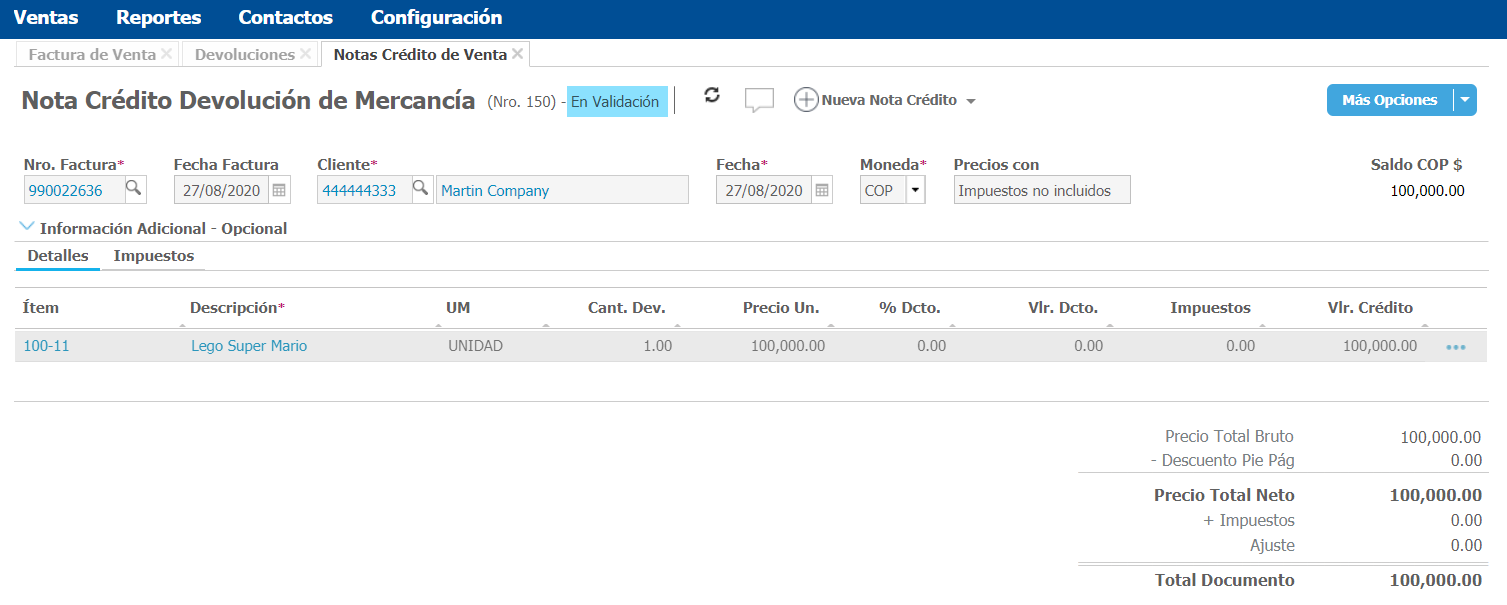1507x605 pixels.
Task: Open the Reportes menu
Action: pos(158,18)
